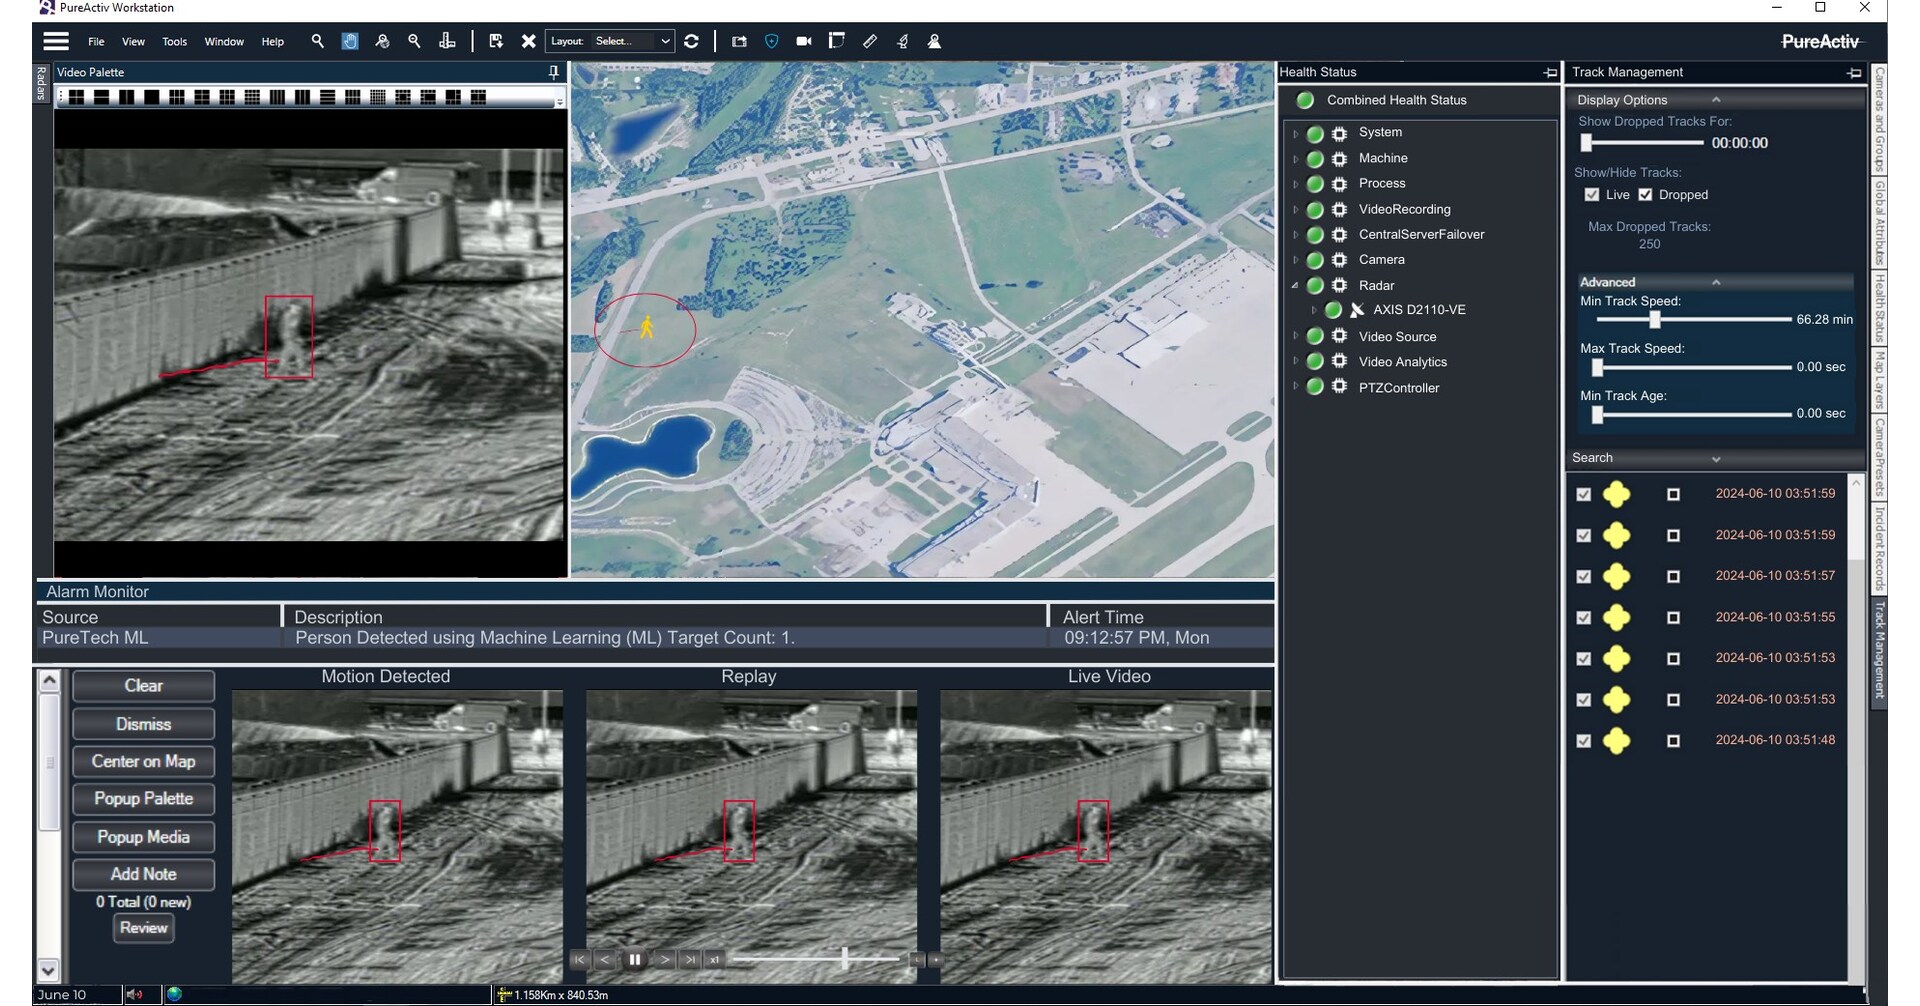1920x1006 pixels.
Task: Open the File menu
Action: point(96,42)
